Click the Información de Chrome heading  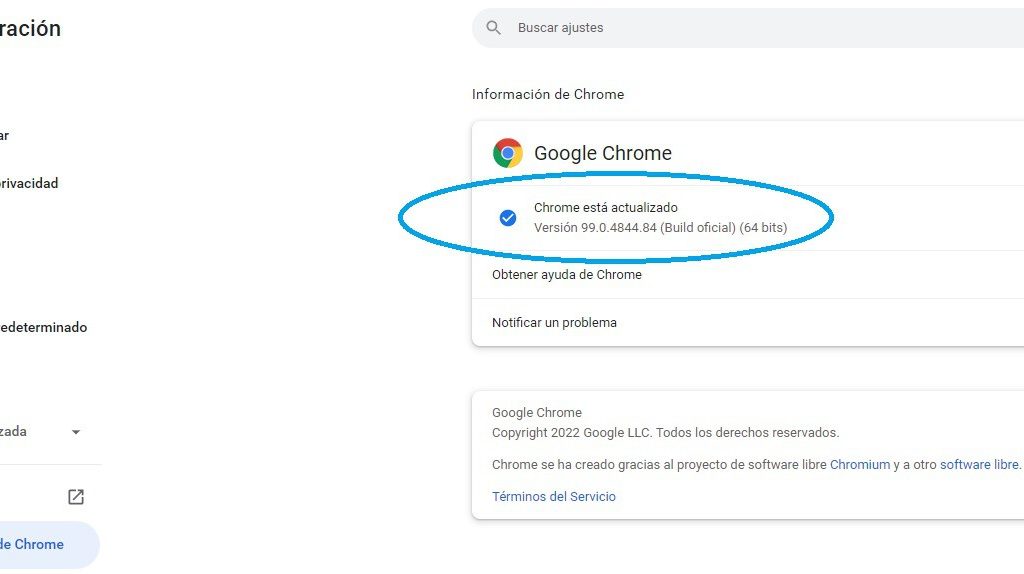(548, 94)
